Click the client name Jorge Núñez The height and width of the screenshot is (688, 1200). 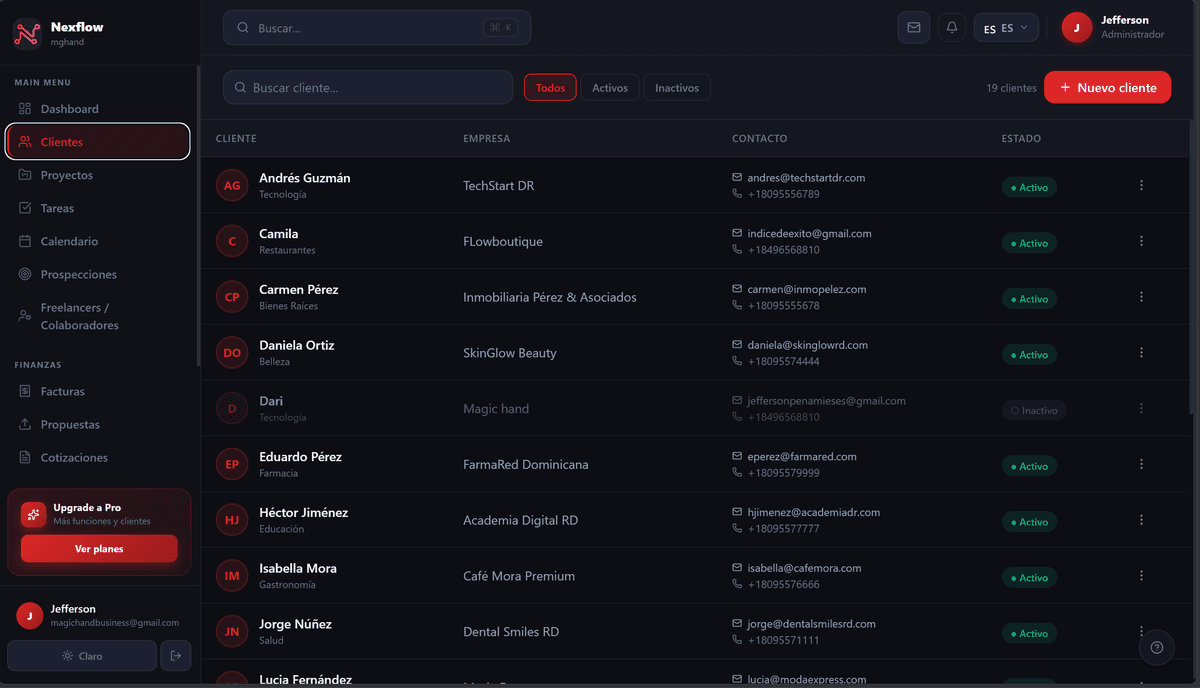295,624
